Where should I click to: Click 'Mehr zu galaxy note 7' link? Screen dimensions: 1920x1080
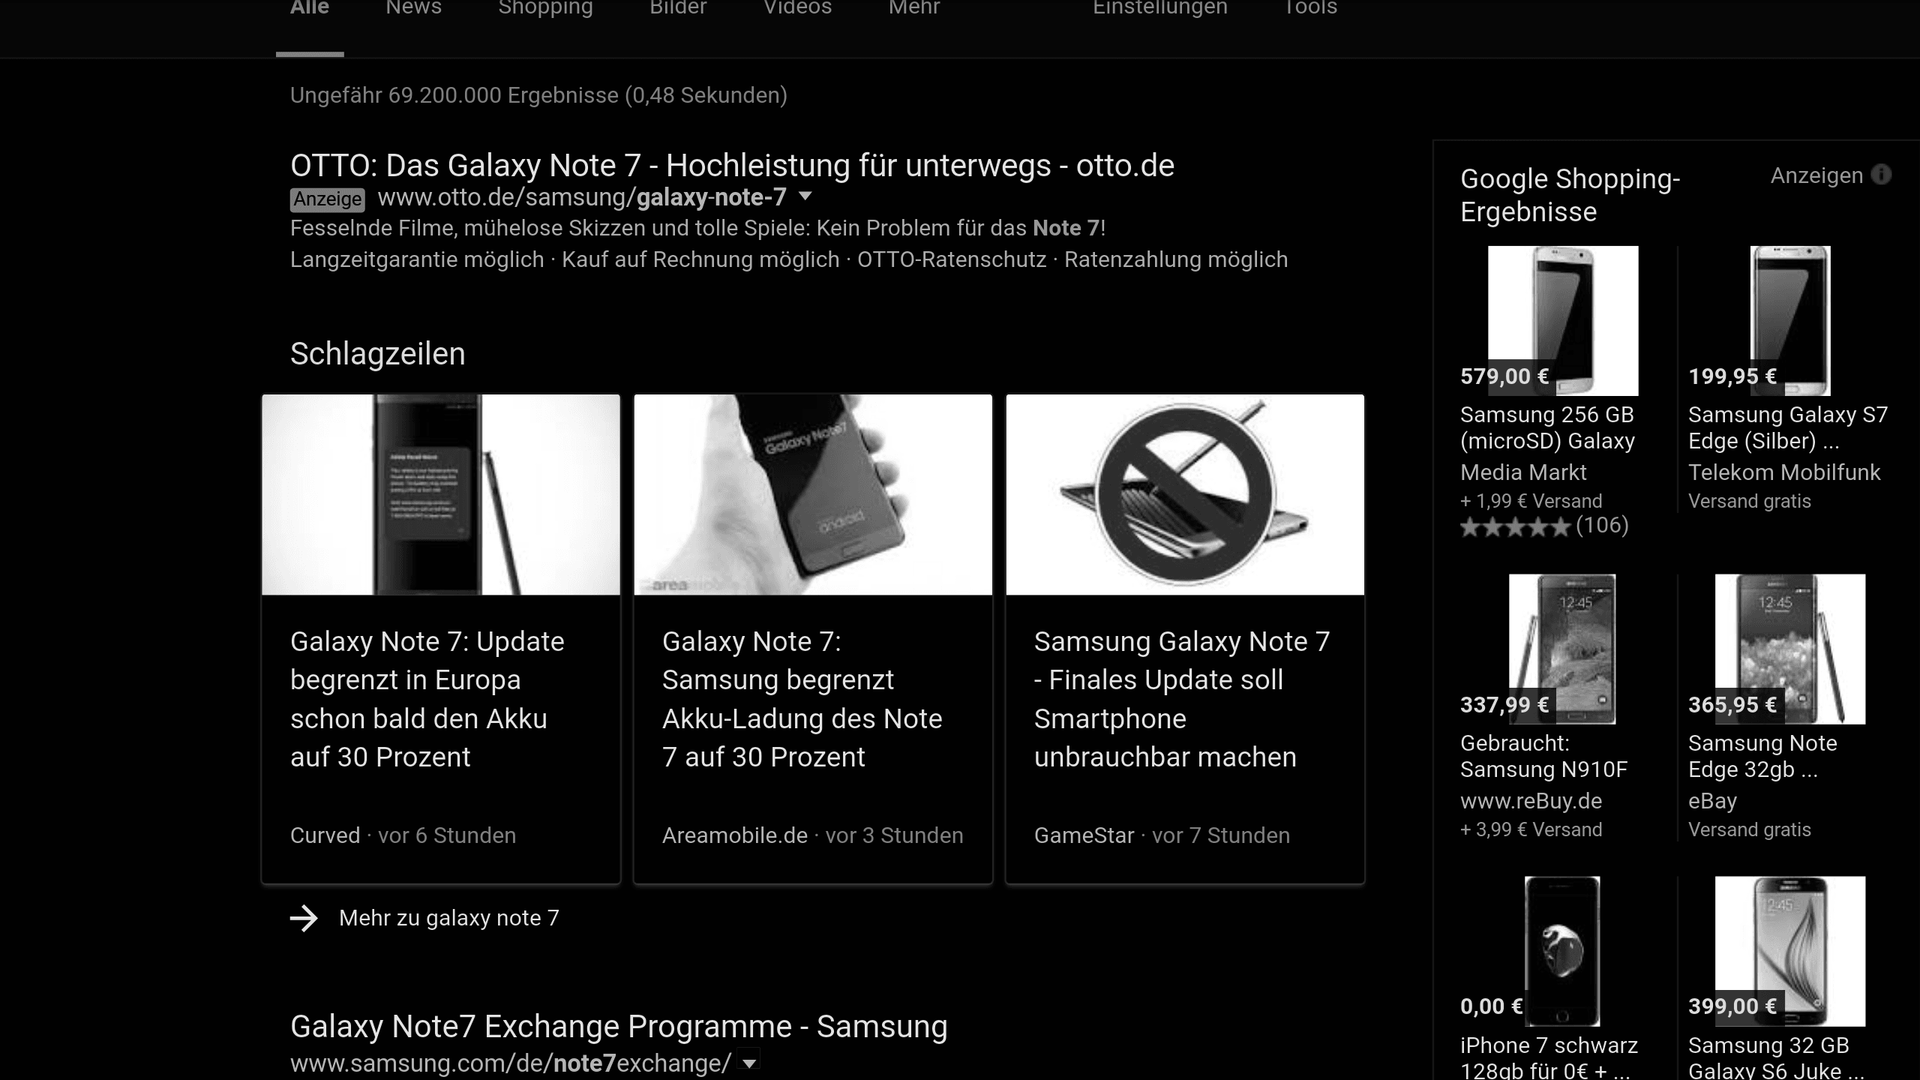click(x=449, y=918)
